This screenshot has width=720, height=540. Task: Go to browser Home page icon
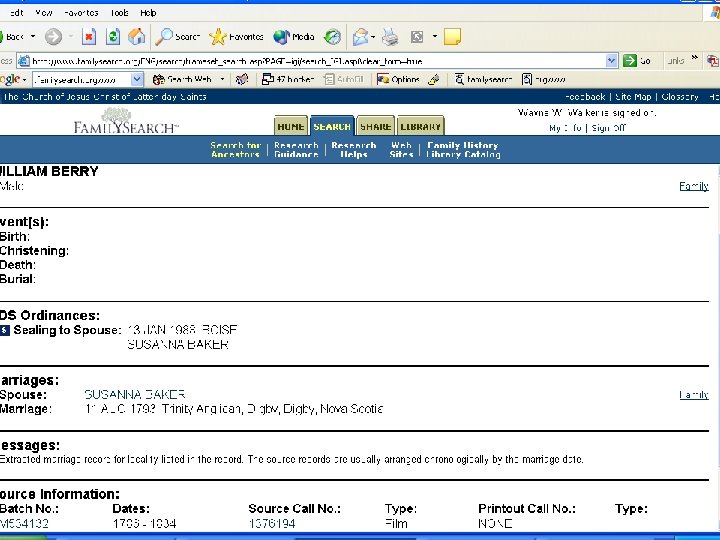tap(136, 37)
